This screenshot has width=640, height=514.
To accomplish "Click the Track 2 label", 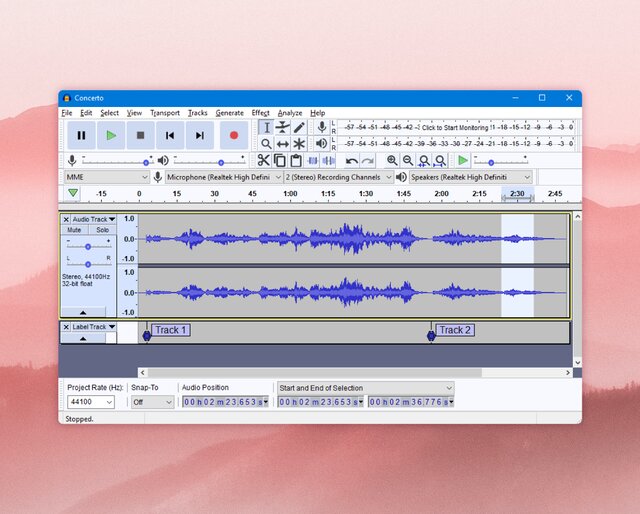I will [x=455, y=330].
